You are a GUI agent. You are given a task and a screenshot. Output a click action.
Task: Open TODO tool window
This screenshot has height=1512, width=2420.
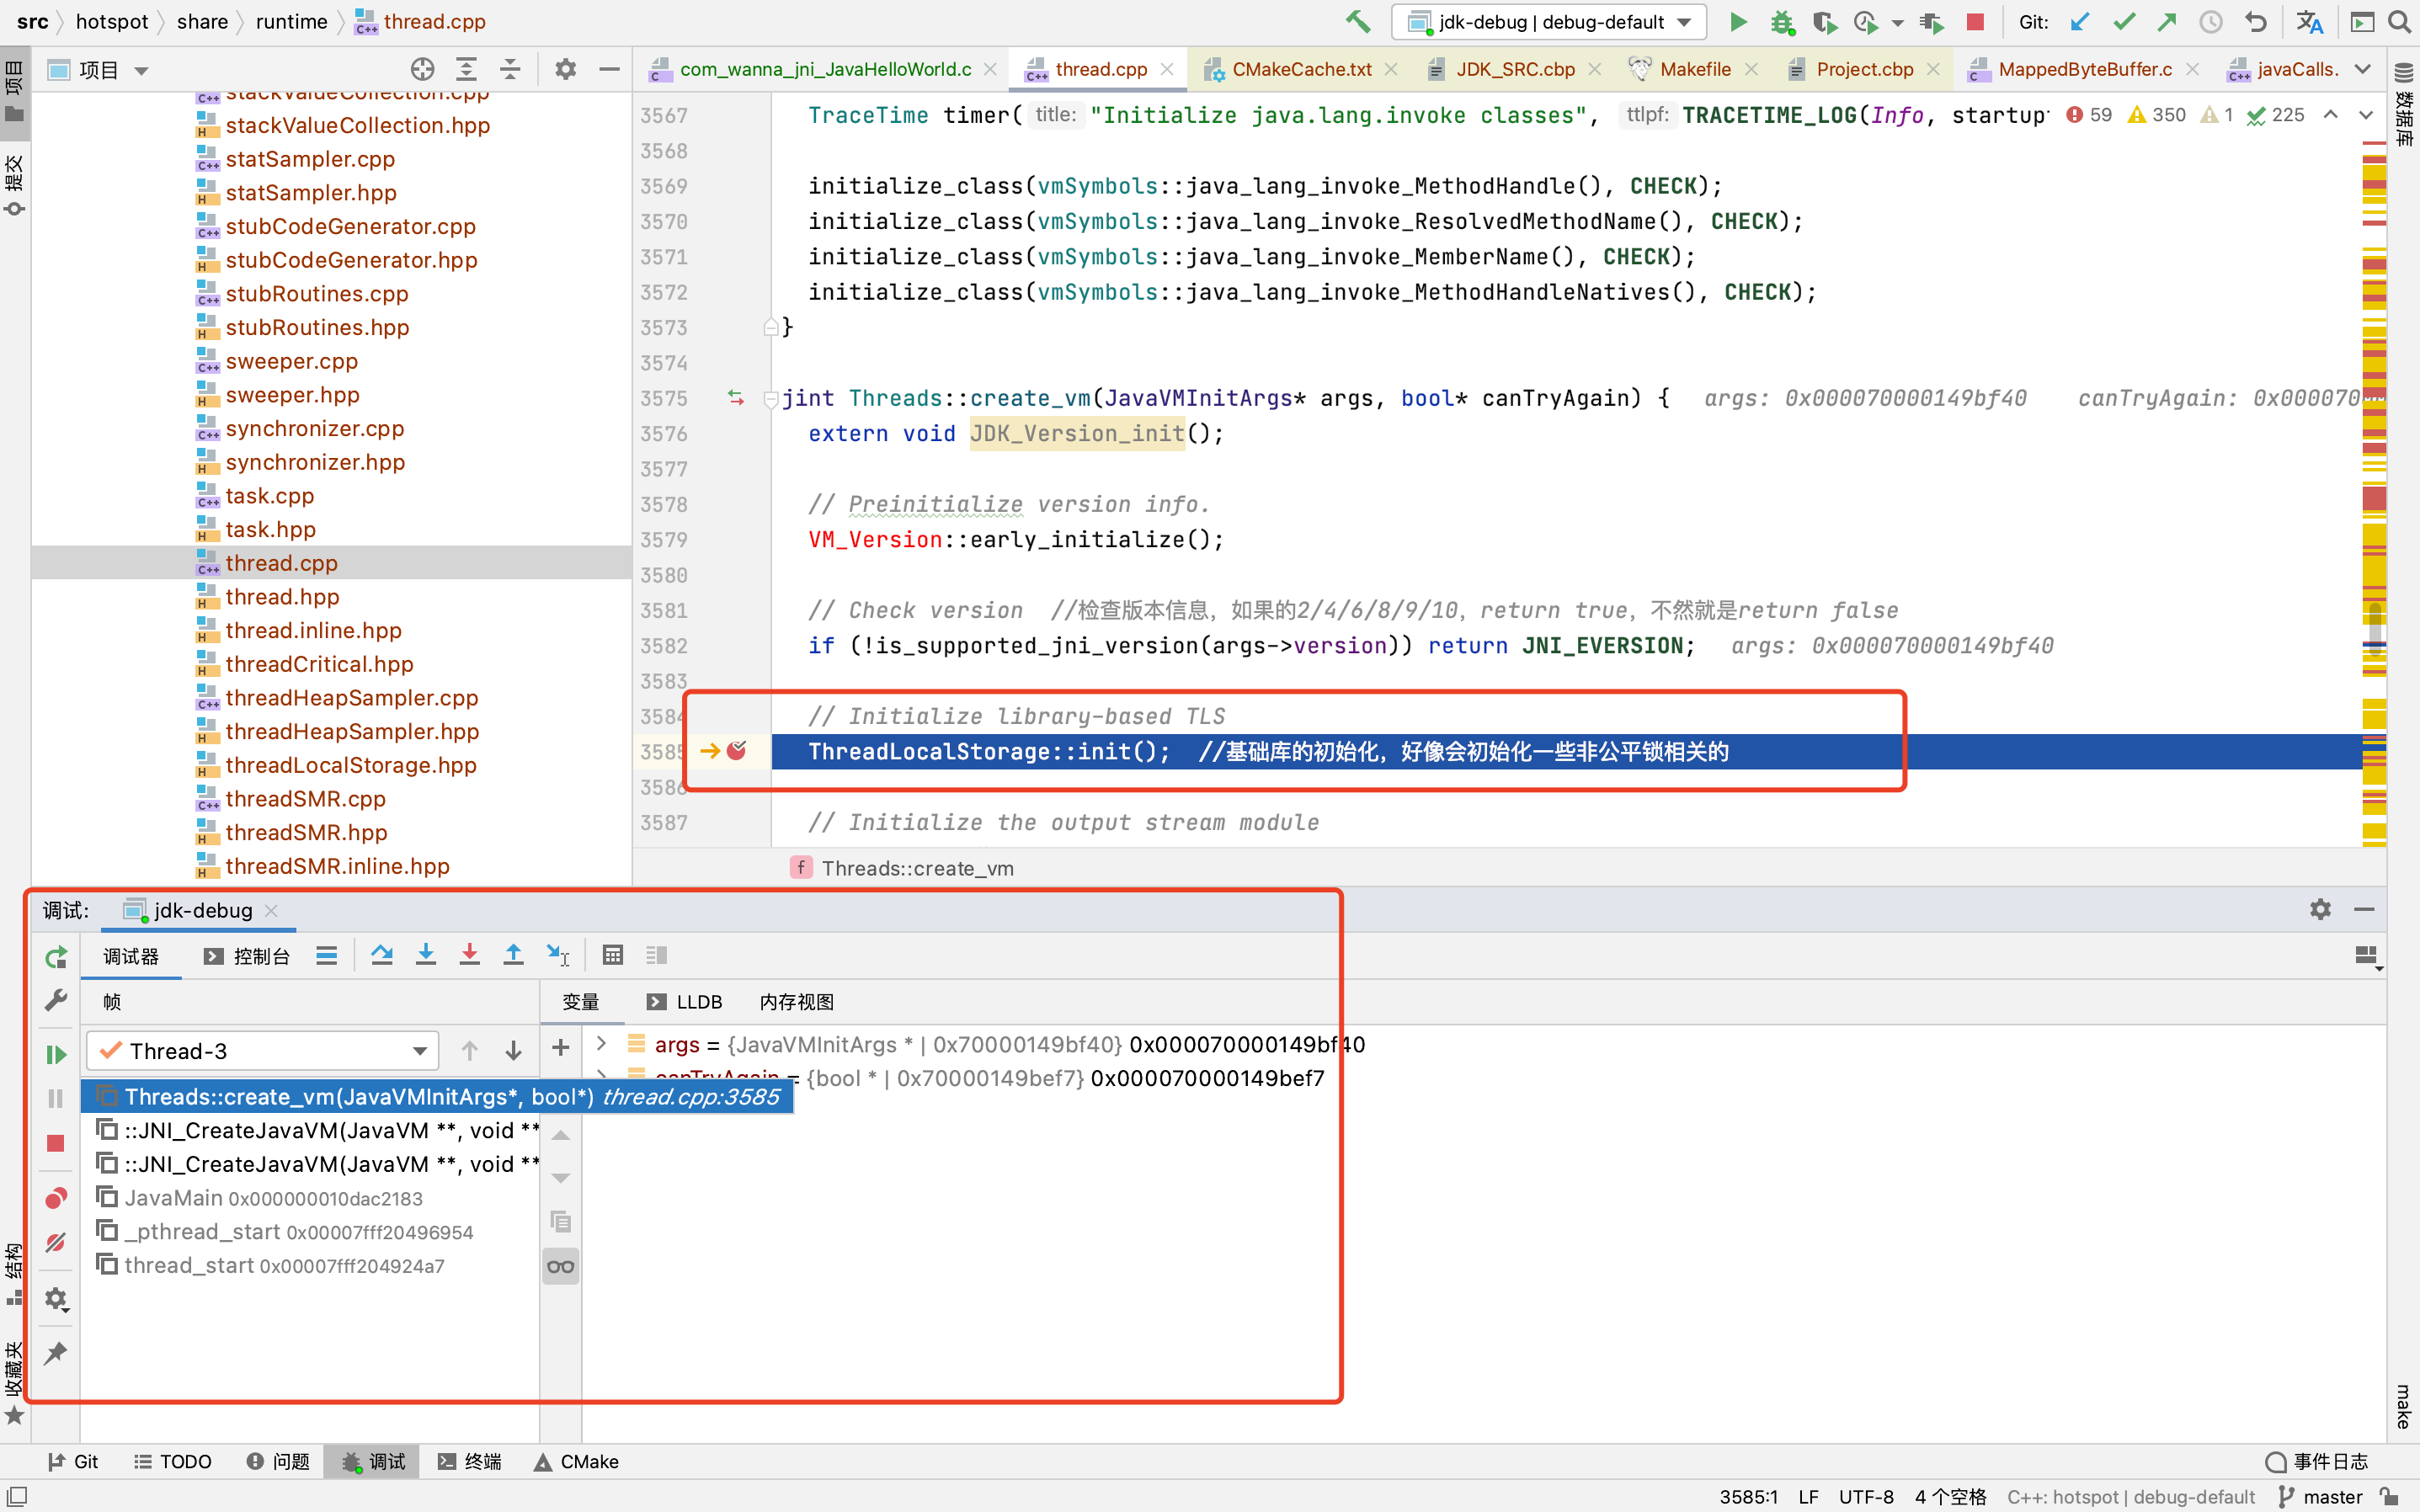tap(173, 1462)
